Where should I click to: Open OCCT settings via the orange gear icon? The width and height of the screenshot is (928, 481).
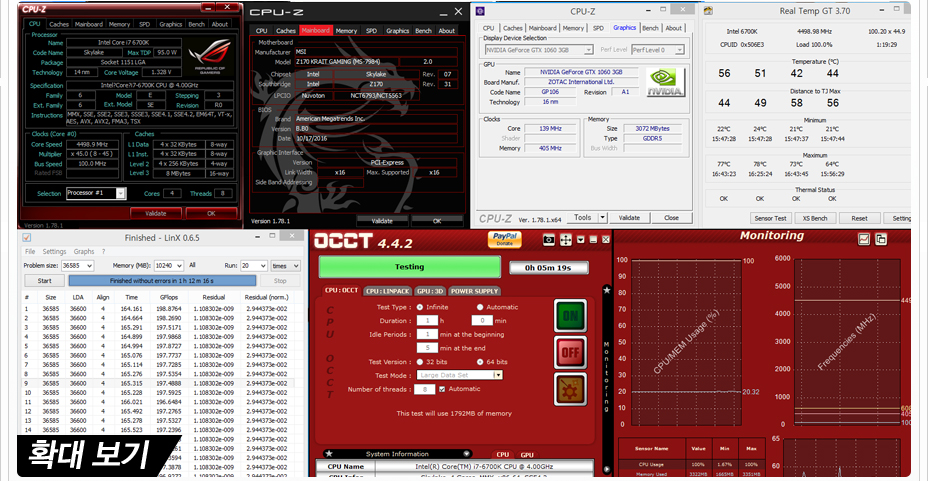(x=570, y=389)
